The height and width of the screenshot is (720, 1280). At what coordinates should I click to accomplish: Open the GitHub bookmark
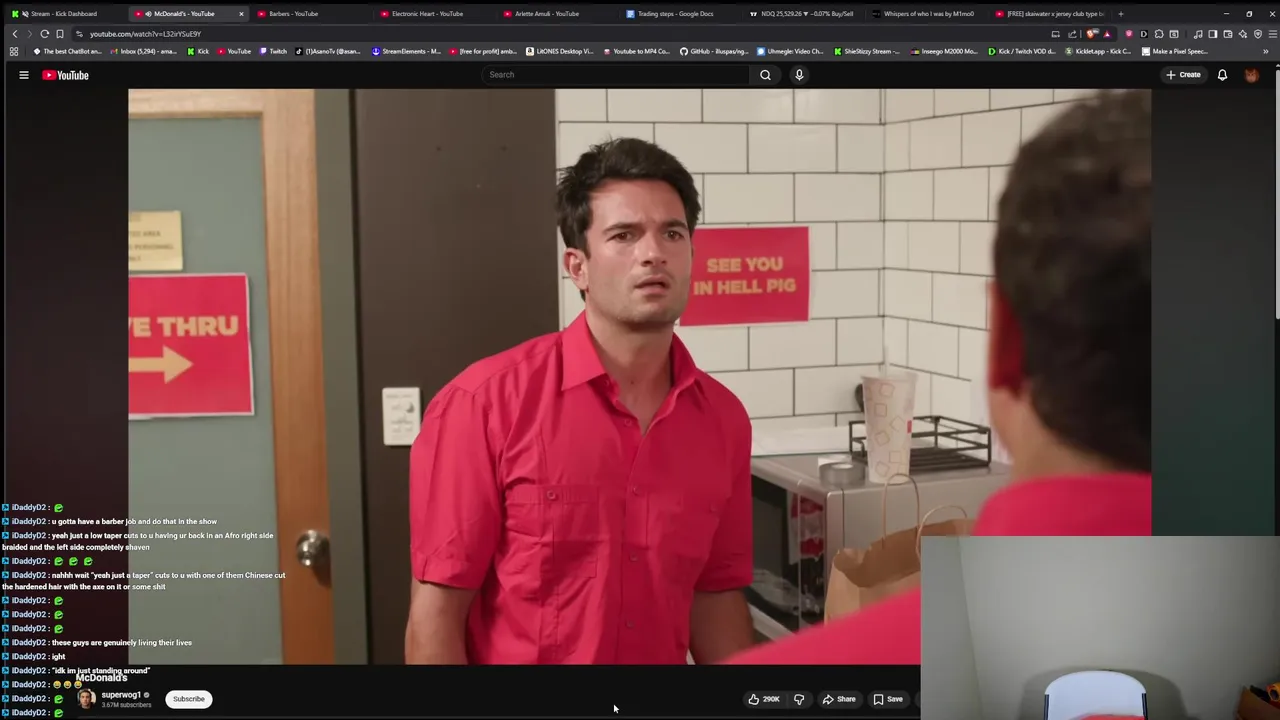click(x=714, y=51)
